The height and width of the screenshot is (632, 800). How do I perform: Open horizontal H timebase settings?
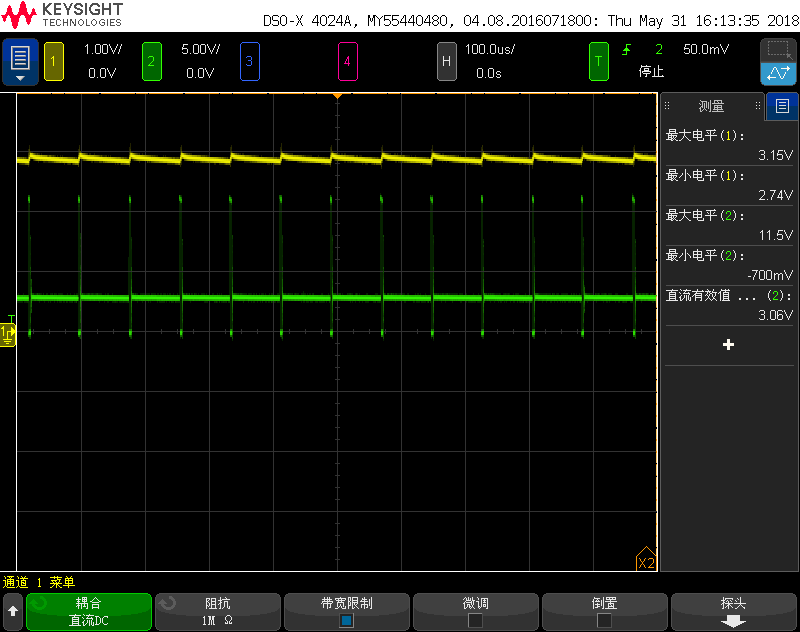click(x=446, y=62)
